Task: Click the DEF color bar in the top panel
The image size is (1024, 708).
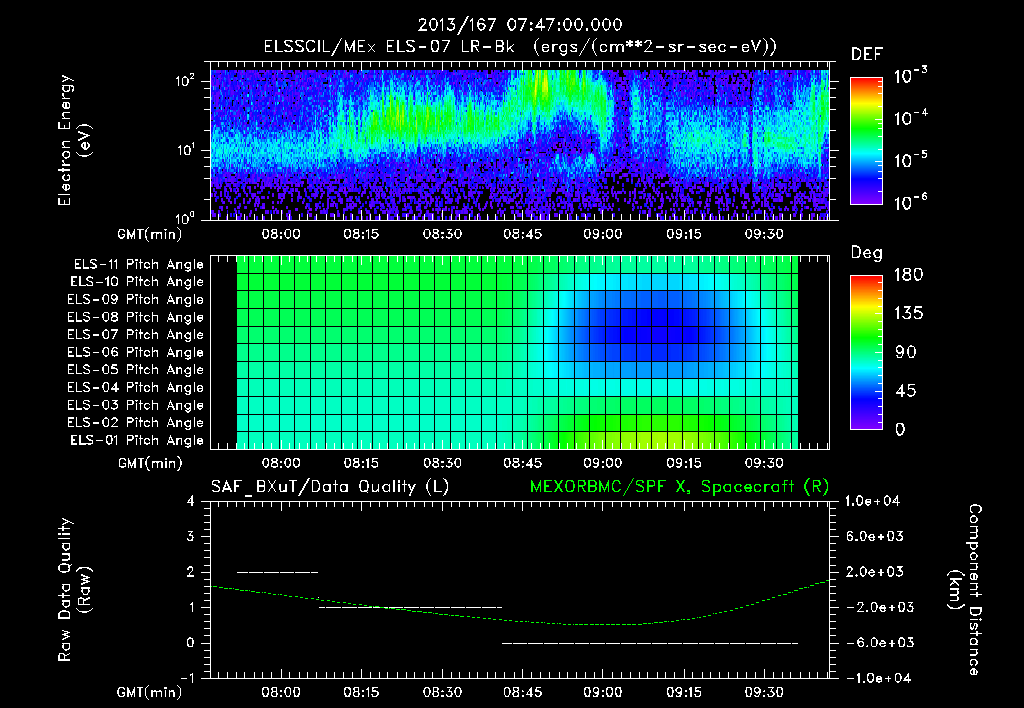Action: tap(866, 141)
